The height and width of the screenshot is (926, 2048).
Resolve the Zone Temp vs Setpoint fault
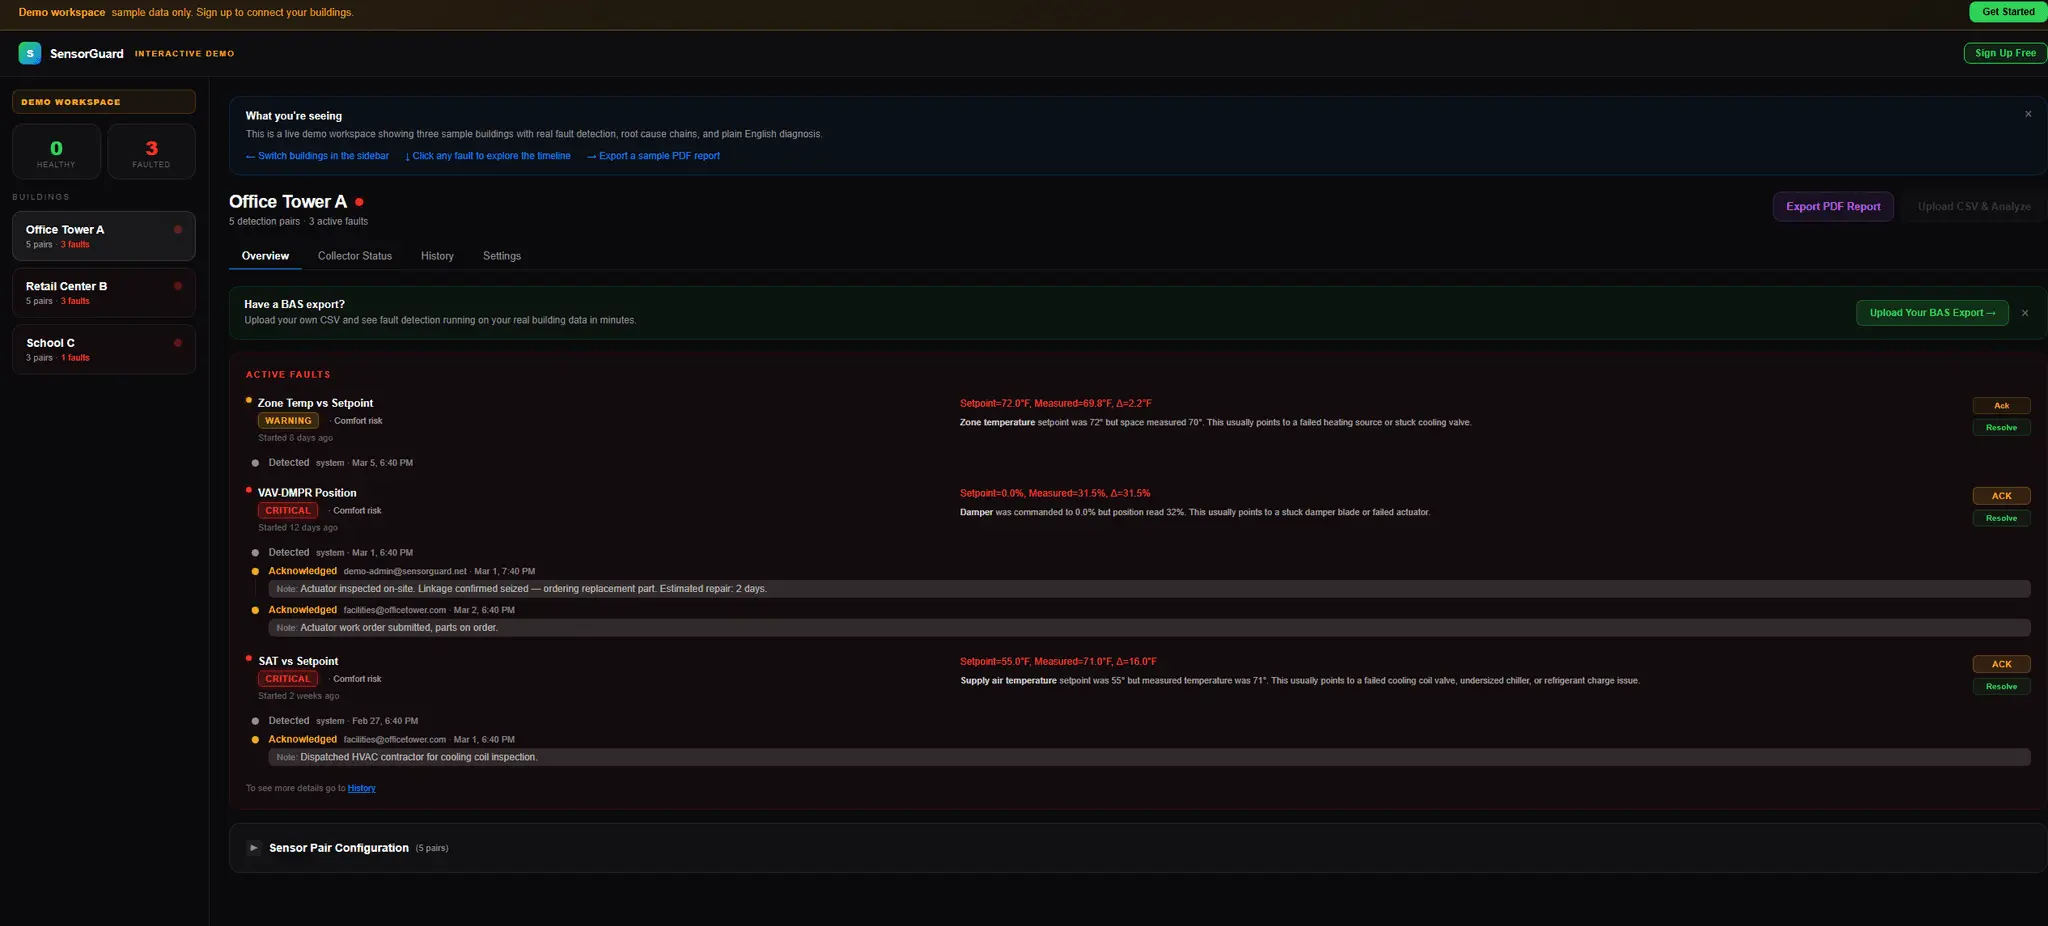point(2001,428)
